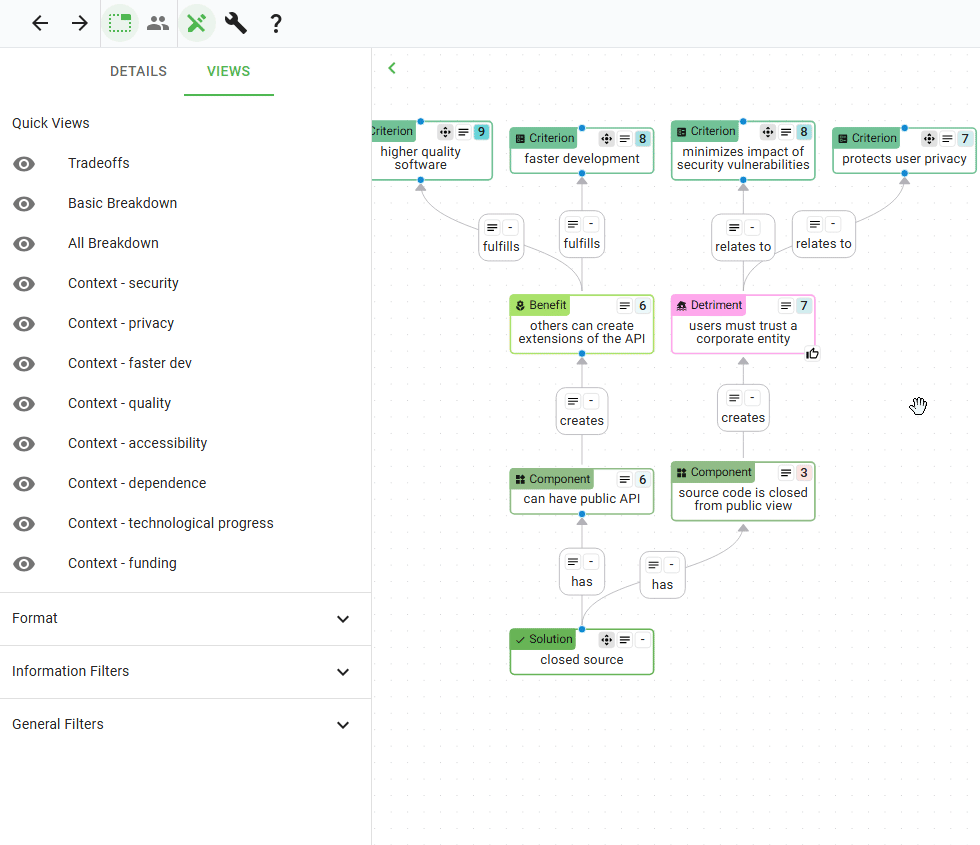Toggle the Context - faster dev eye icon
980x845 pixels.
(24, 364)
